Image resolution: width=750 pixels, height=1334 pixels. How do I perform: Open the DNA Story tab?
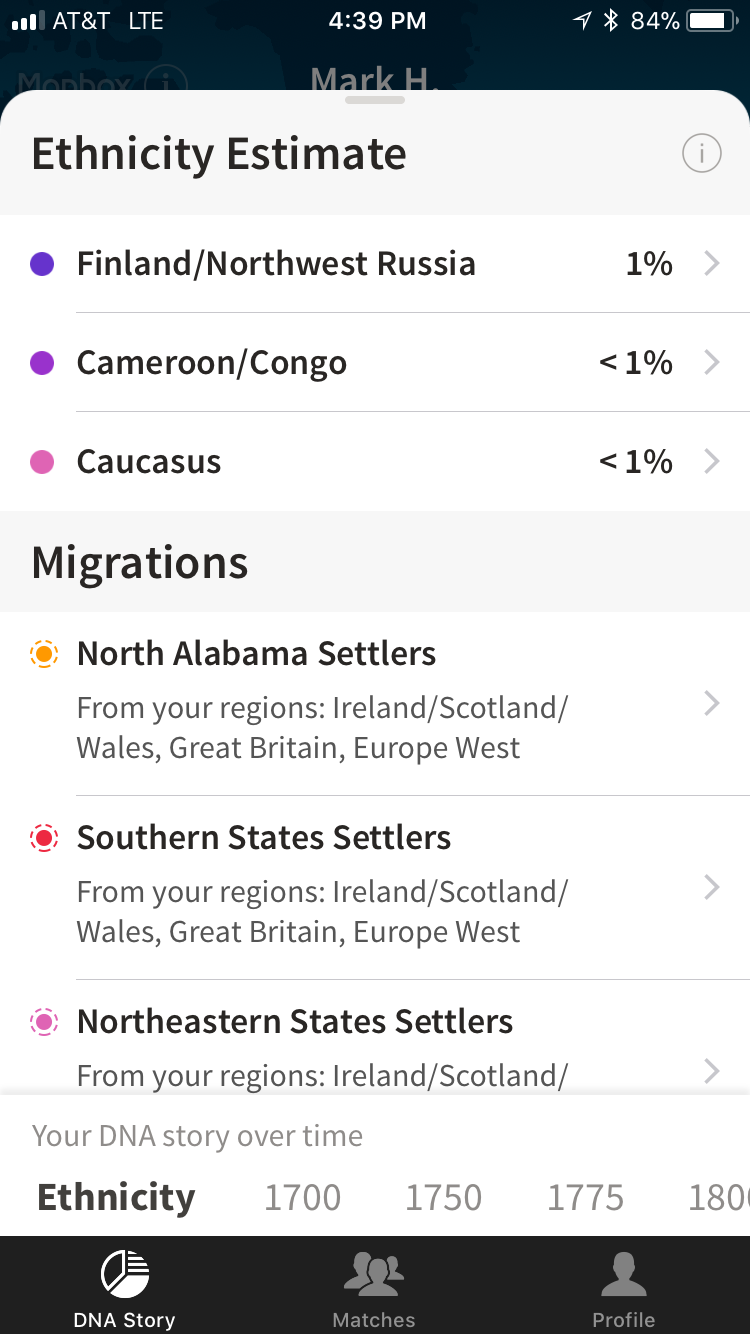124,1288
